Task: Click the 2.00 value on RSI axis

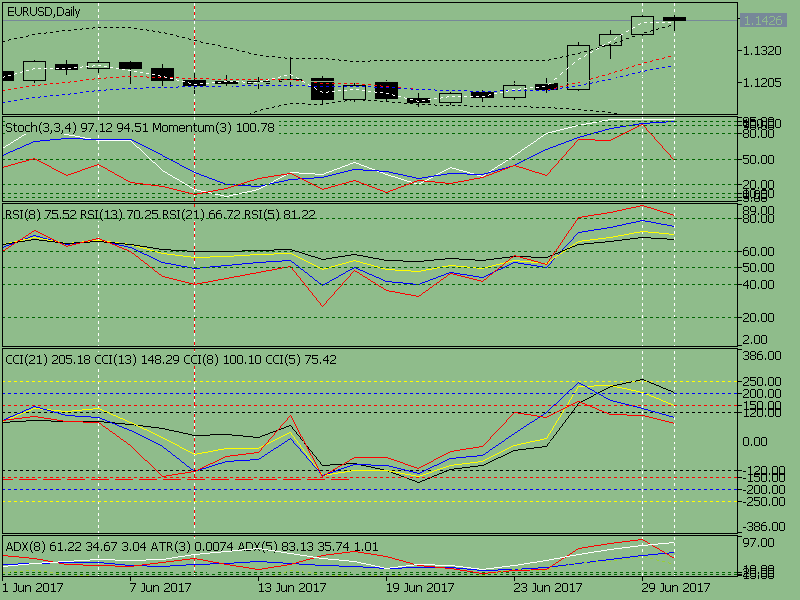Action: tap(755, 340)
